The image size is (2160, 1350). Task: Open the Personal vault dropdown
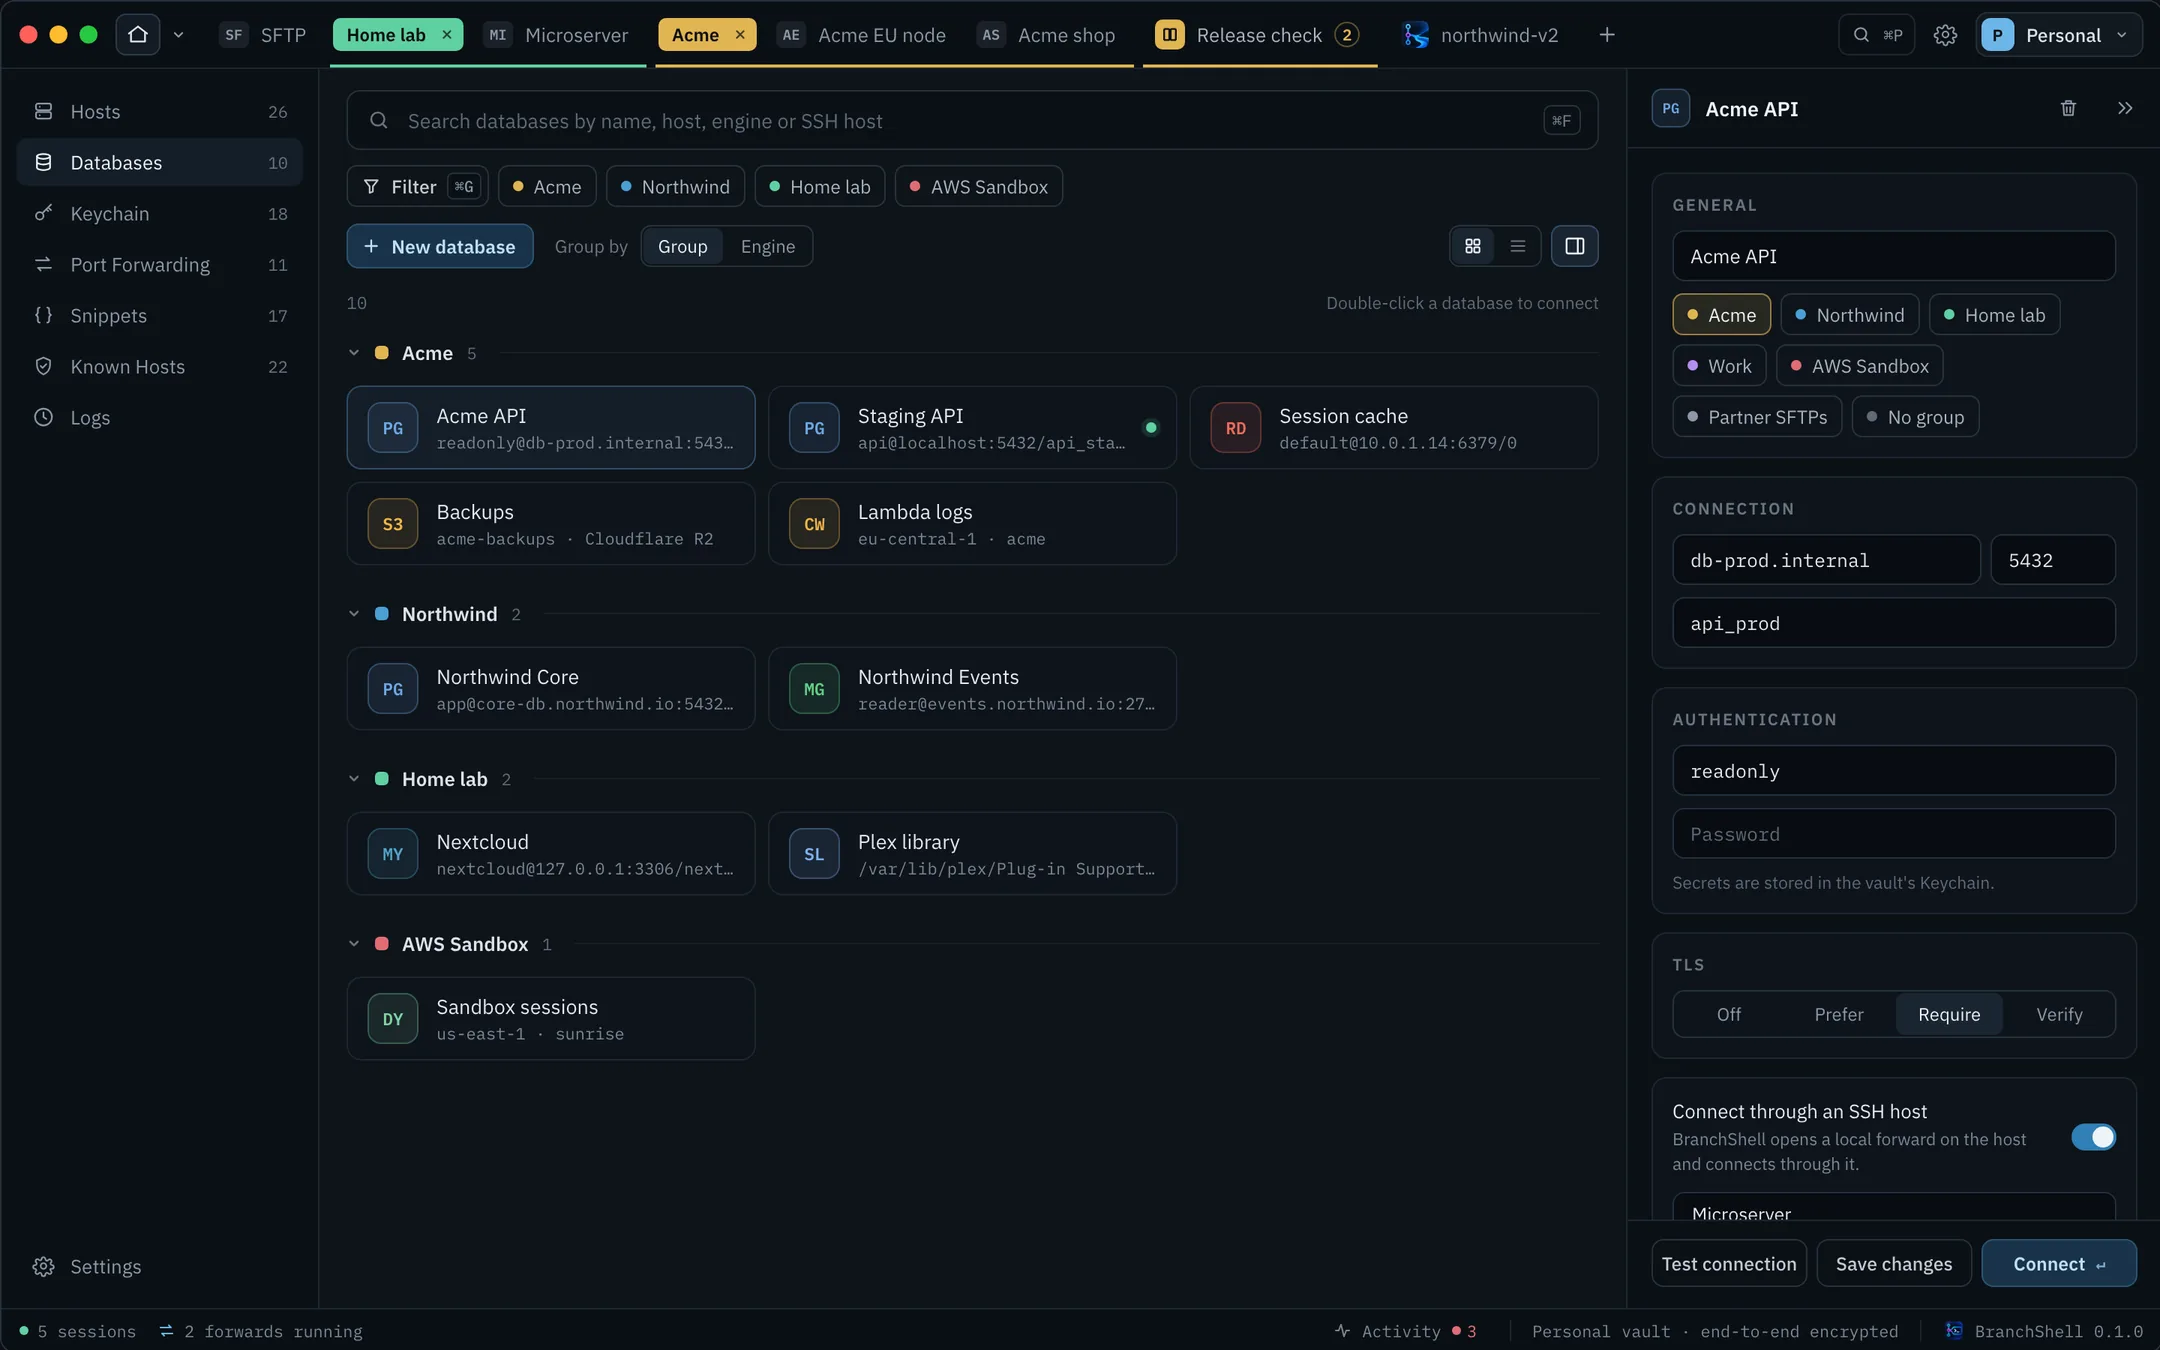coord(2058,35)
